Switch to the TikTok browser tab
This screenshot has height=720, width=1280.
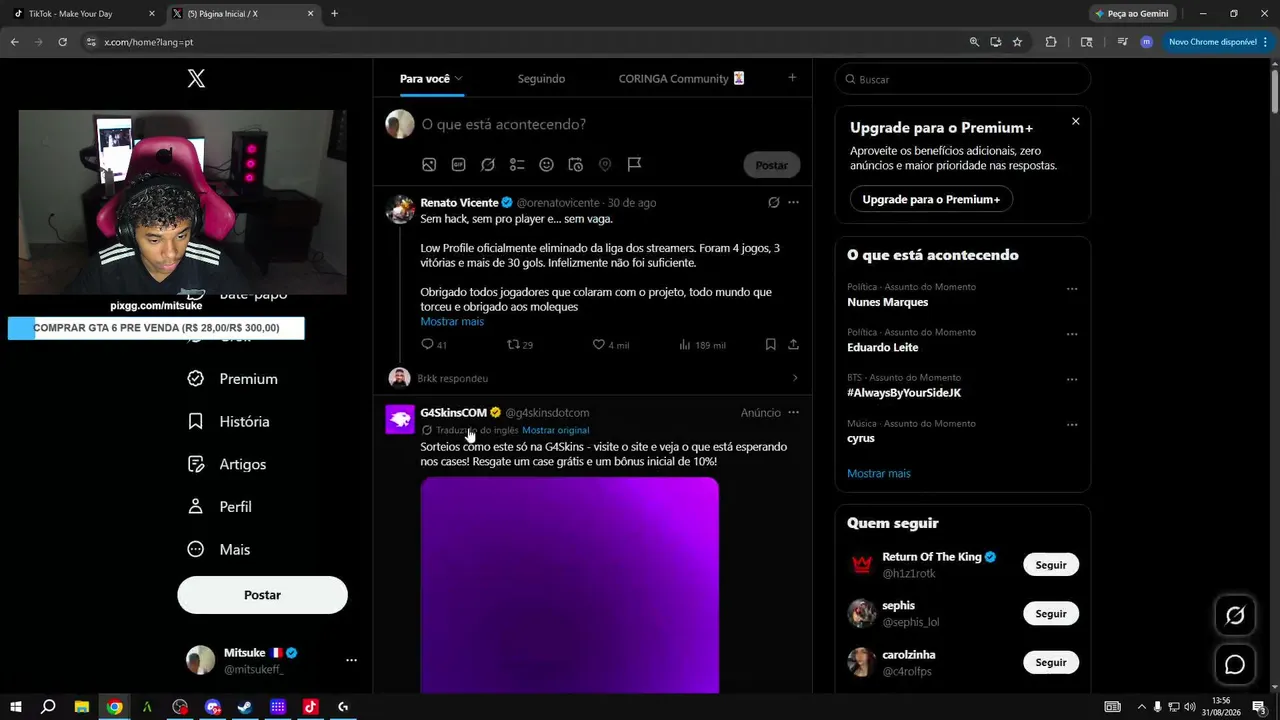(84, 14)
